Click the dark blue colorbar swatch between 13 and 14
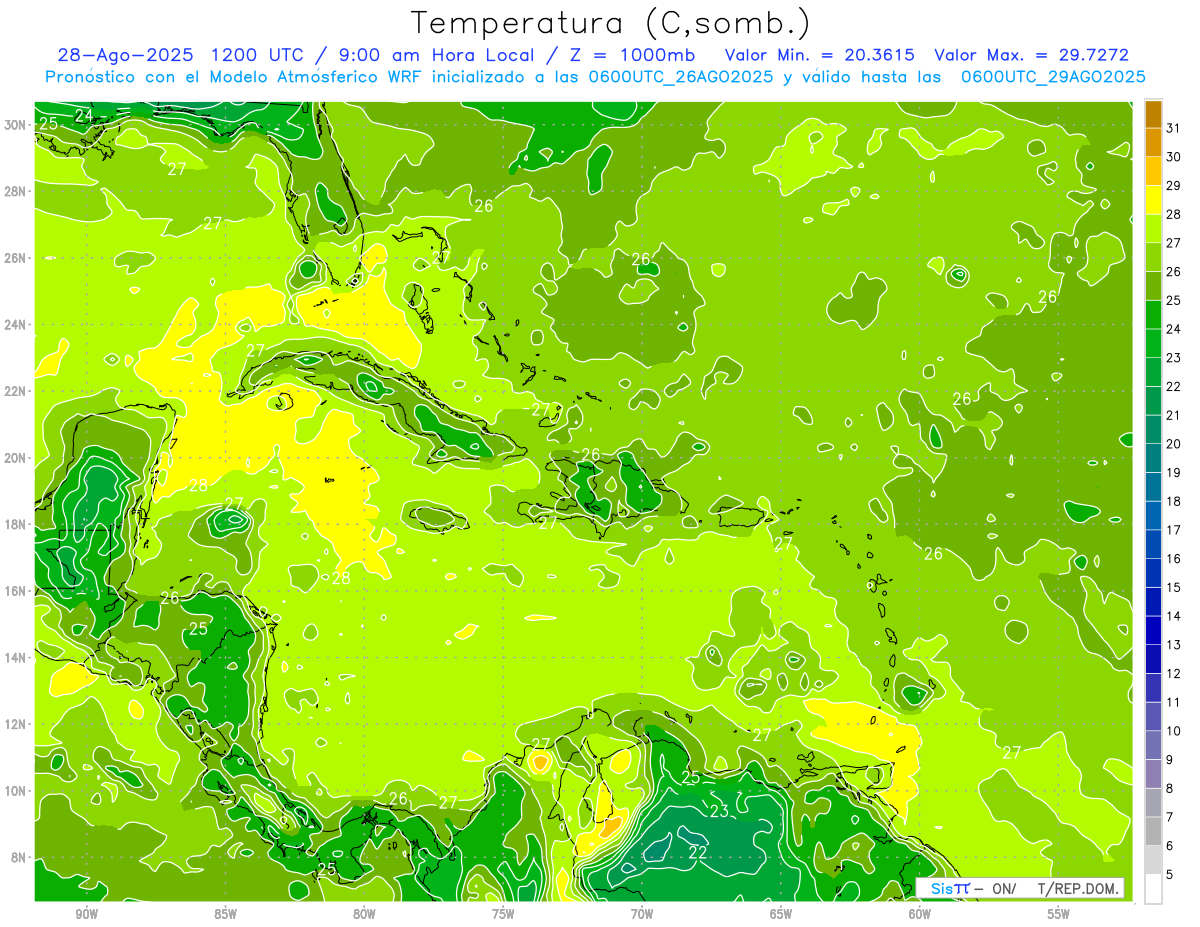Viewport: 1200px width, 927px height. point(1153,630)
